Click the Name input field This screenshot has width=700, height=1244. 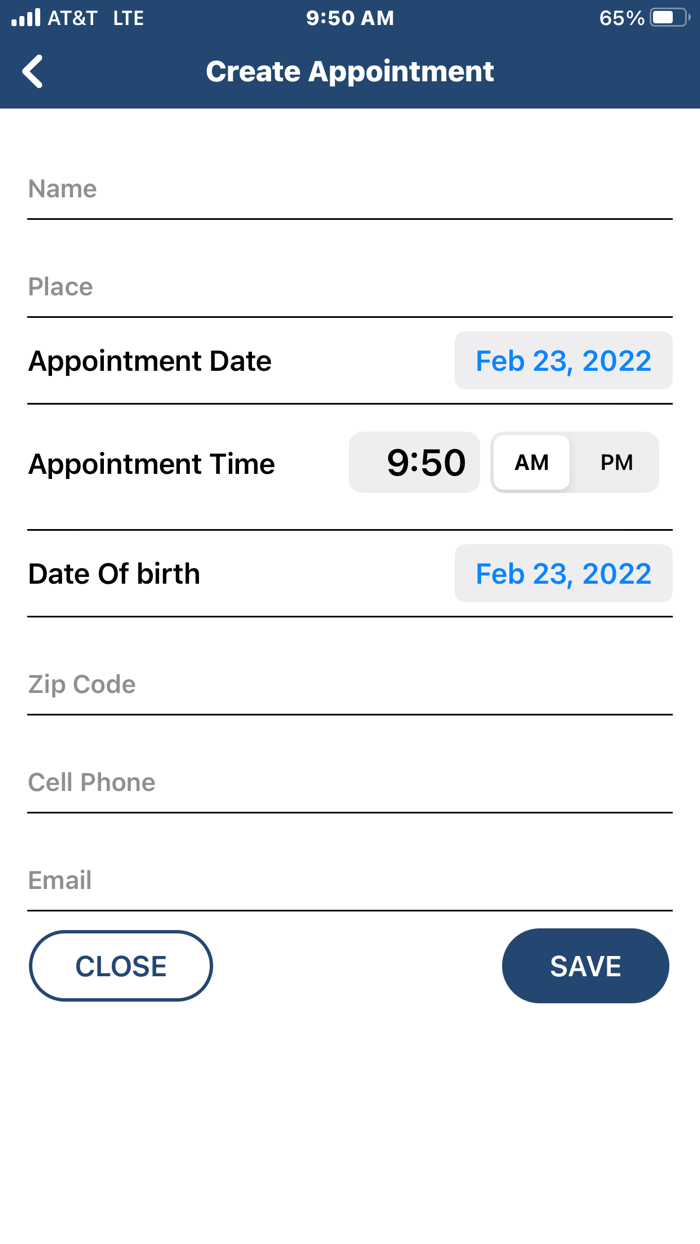[x=350, y=190]
